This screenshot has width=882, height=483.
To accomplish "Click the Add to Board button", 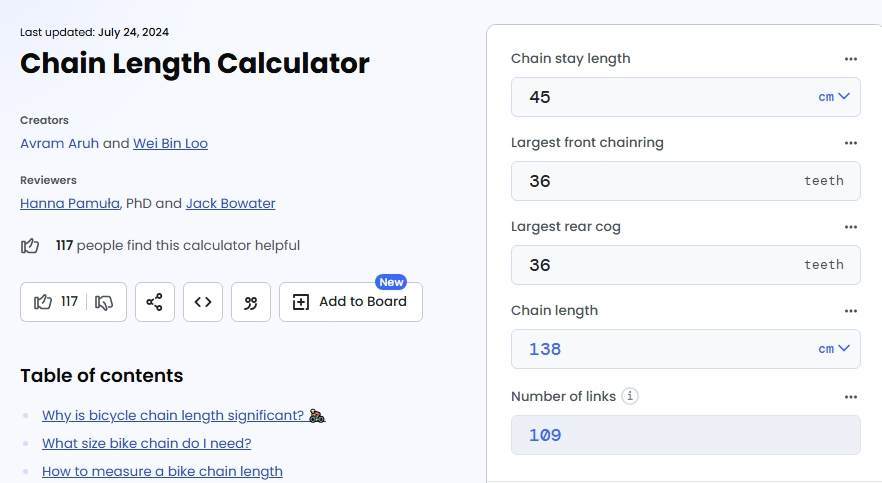I will 351,302.
